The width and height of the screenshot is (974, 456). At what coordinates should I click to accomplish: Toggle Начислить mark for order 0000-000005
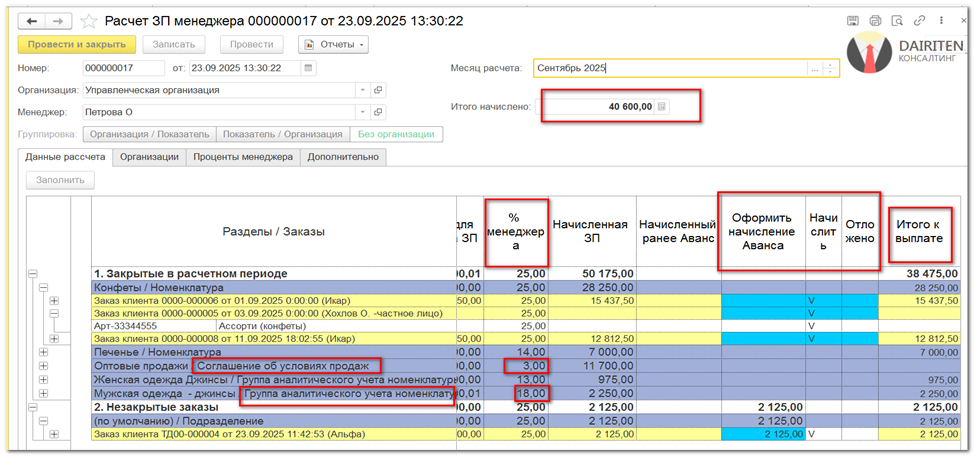(x=824, y=313)
